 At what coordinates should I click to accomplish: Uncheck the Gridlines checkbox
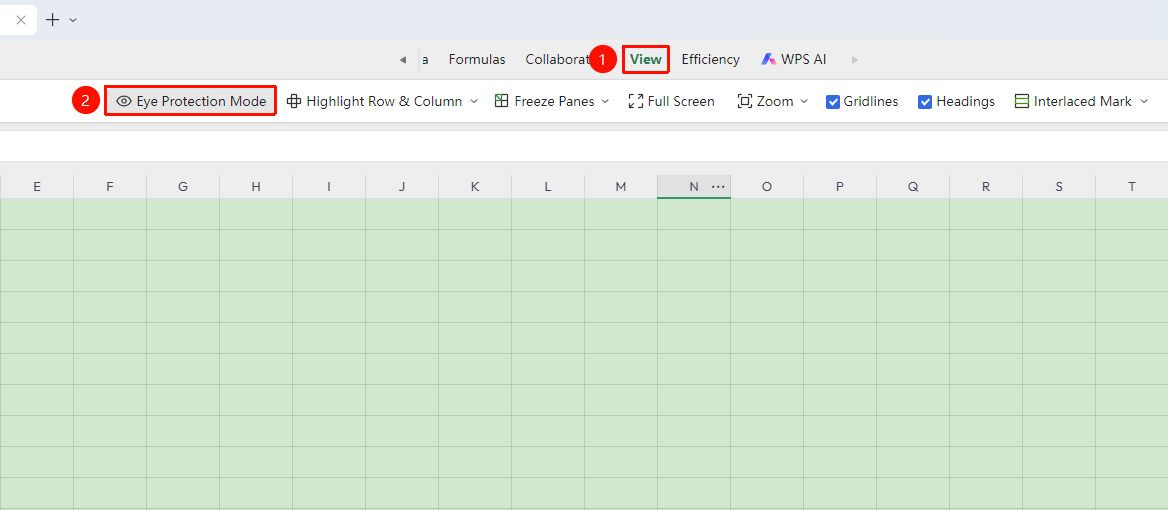(x=834, y=102)
